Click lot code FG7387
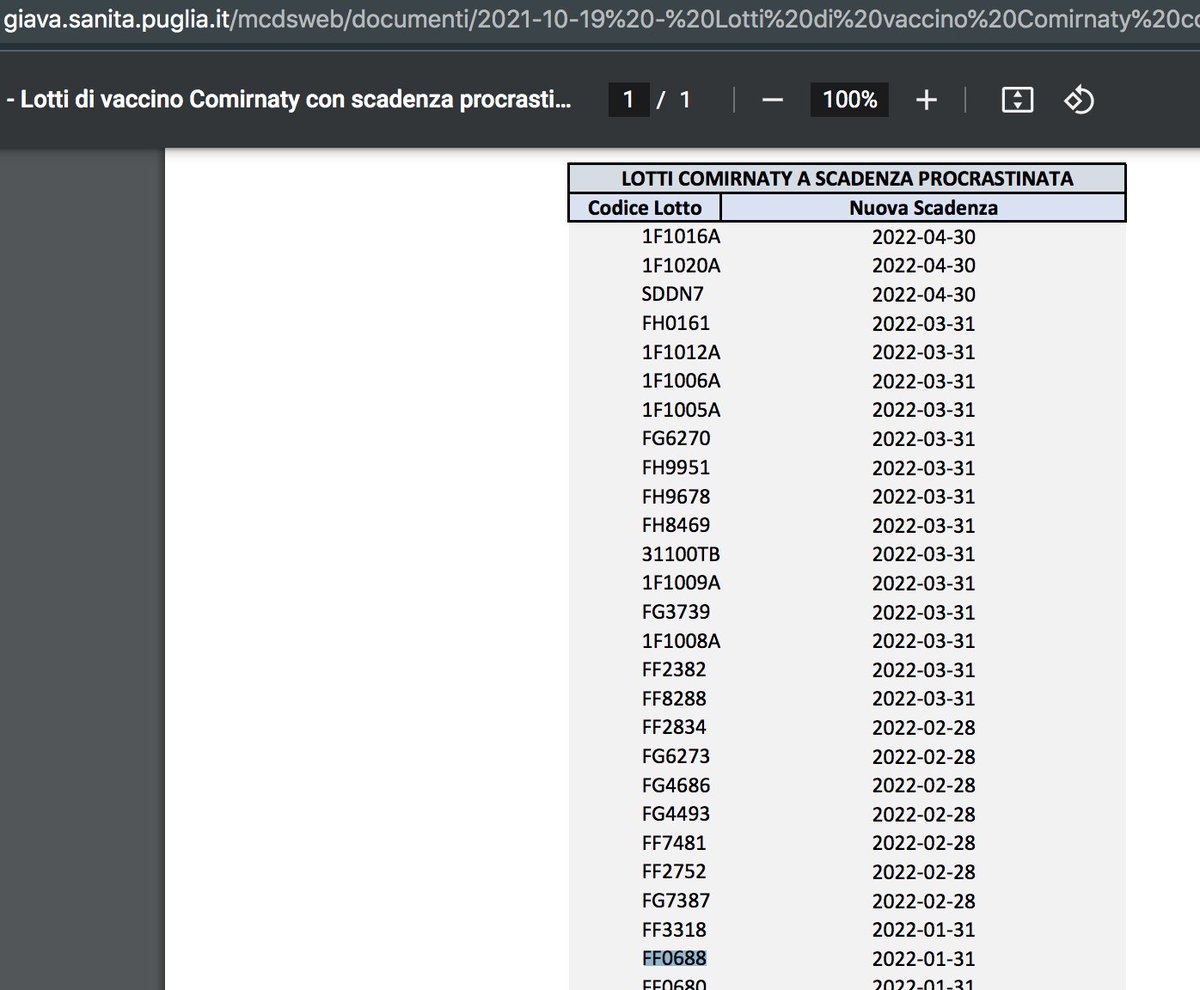This screenshot has width=1200, height=990. point(677,901)
